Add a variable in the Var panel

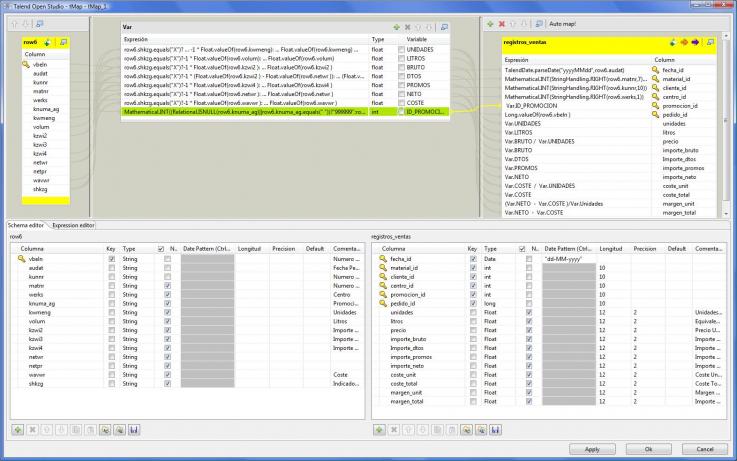click(x=396, y=27)
